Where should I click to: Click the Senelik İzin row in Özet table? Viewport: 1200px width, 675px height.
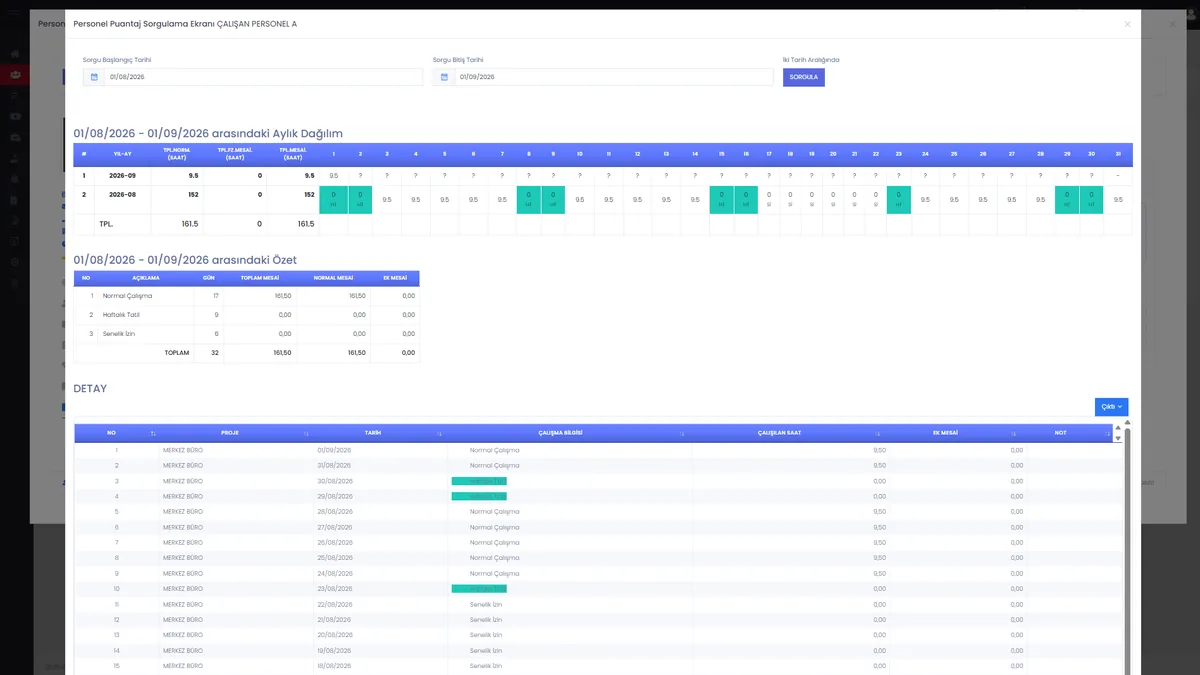pos(247,334)
